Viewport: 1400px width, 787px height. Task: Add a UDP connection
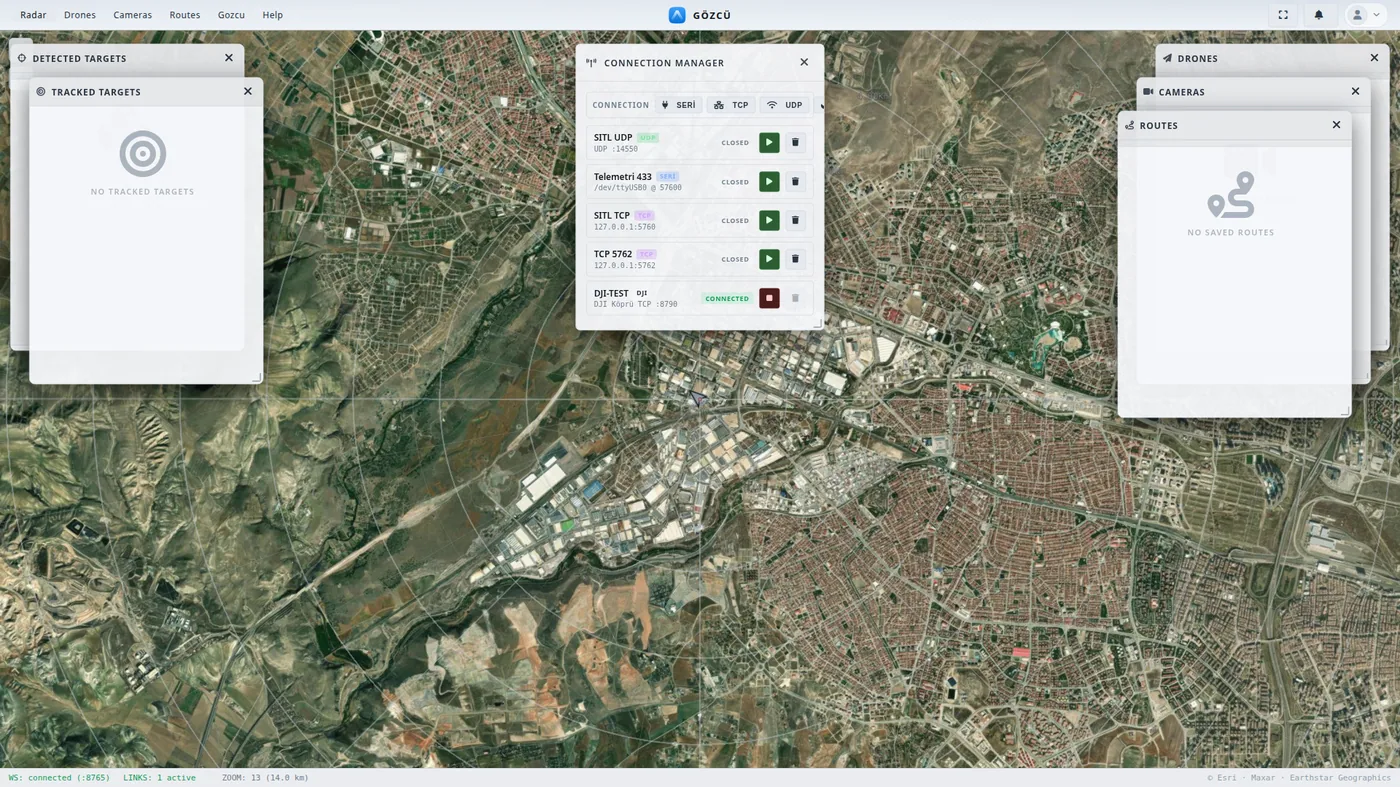tap(785, 105)
